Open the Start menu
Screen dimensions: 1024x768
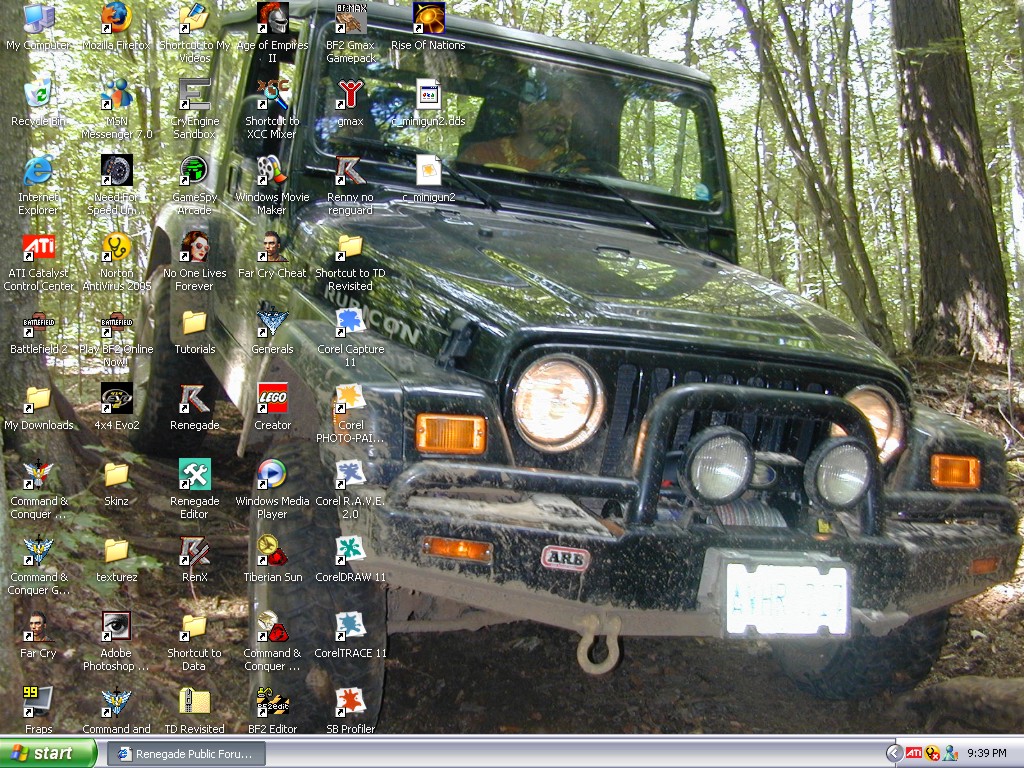[x=42, y=753]
